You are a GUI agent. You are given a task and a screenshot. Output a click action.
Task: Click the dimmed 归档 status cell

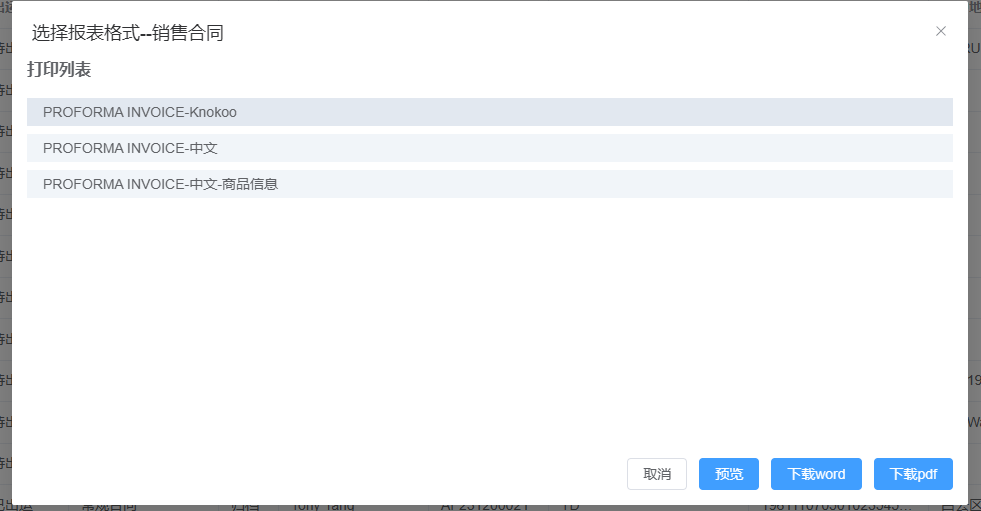click(x=245, y=507)
